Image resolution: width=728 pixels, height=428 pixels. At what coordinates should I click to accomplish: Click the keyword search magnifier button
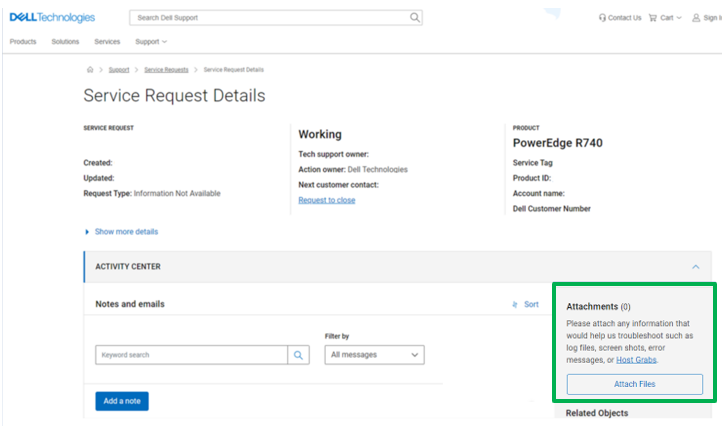pos(298,355)
